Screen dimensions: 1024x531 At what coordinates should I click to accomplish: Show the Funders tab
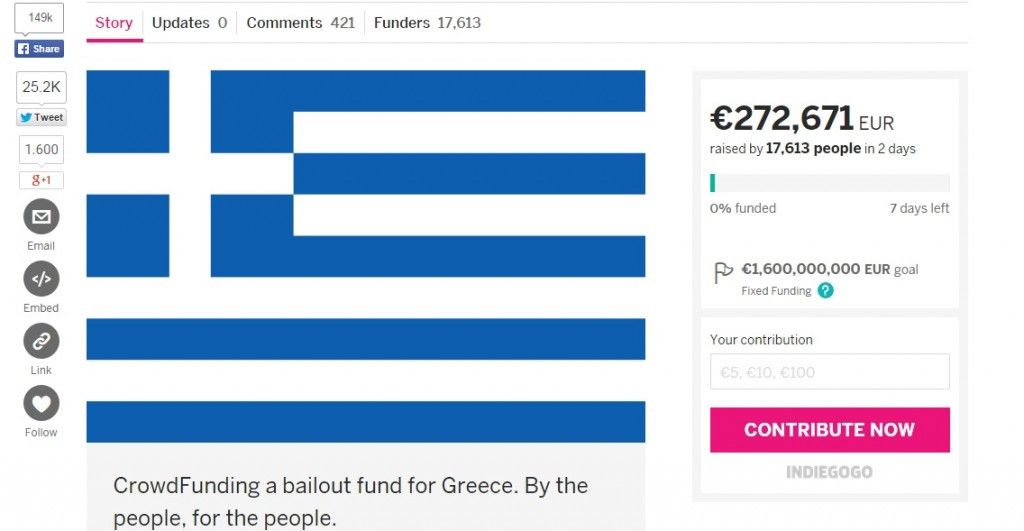(427, 23)
